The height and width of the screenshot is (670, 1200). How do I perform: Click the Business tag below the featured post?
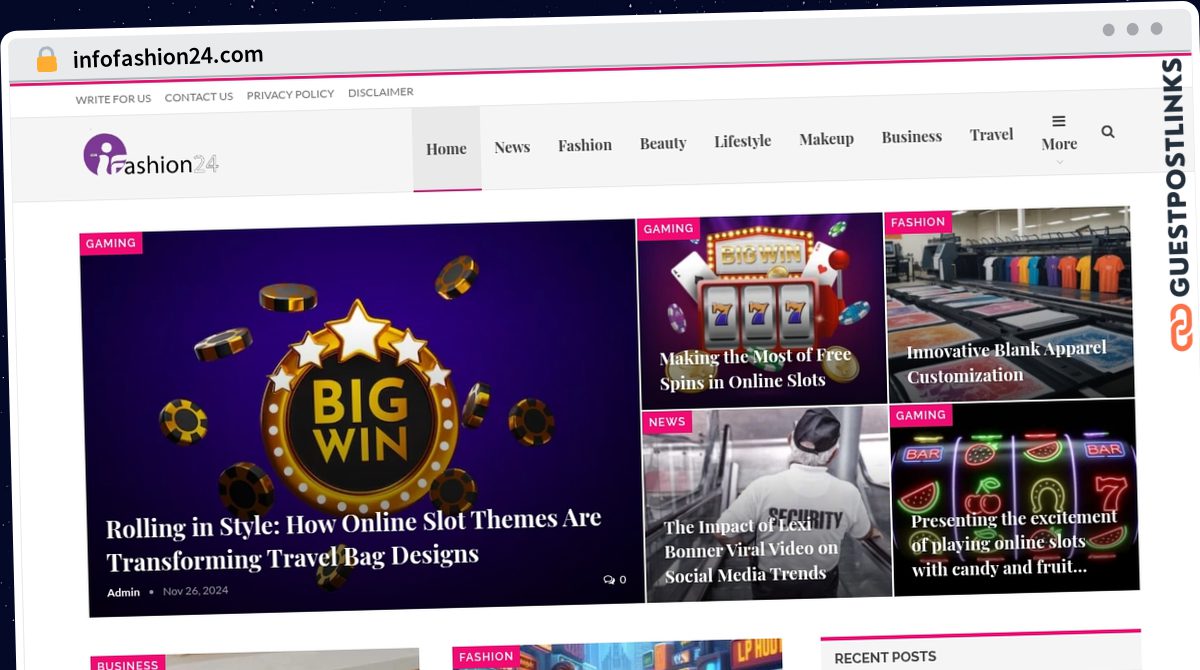click(x=128, y=664)
